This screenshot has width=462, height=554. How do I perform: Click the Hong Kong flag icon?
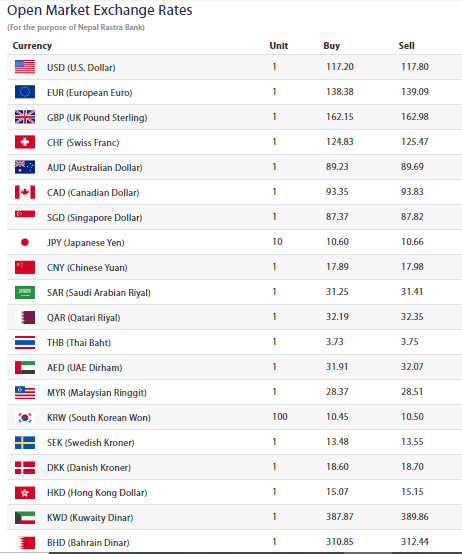[x=25, y=493]
